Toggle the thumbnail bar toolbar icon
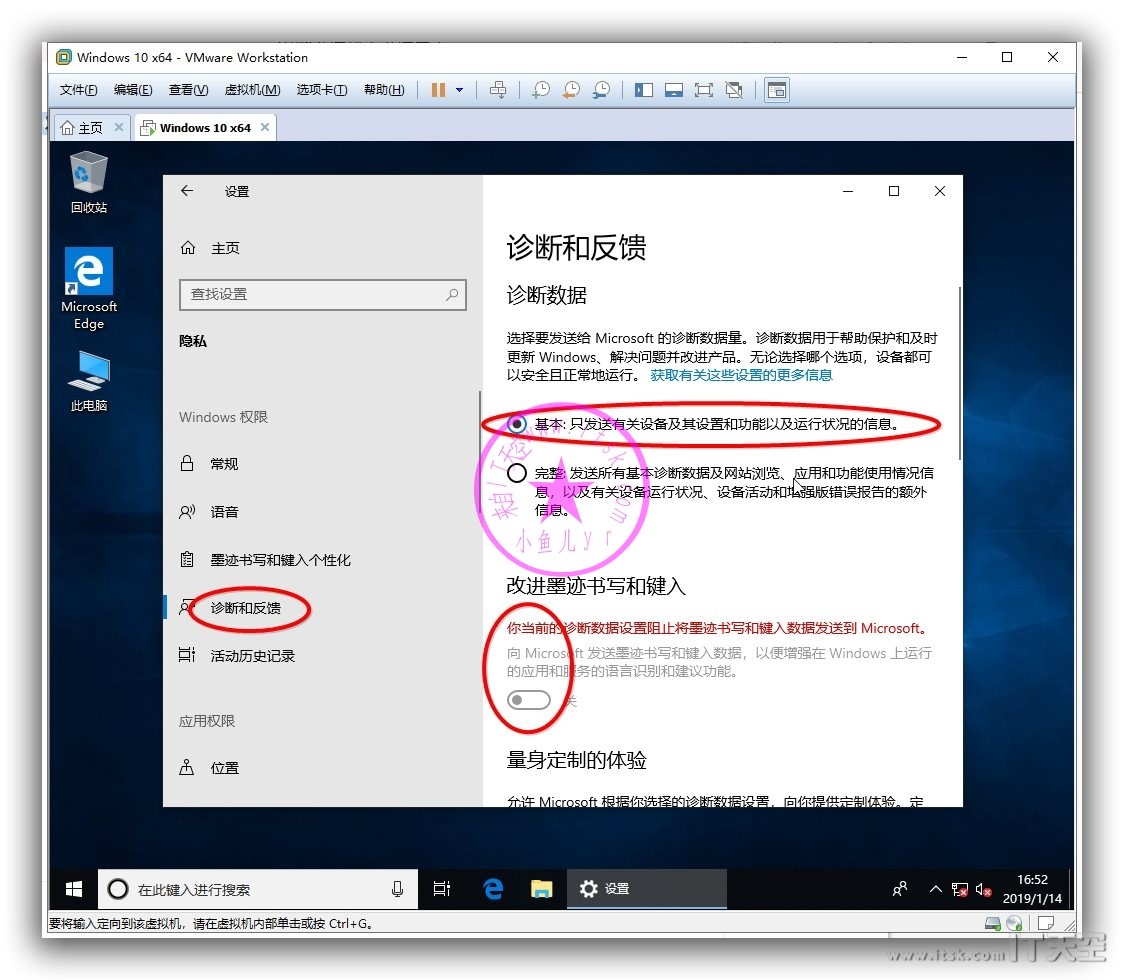Viewport: 1124px width, 980px height. coord(674,90)
